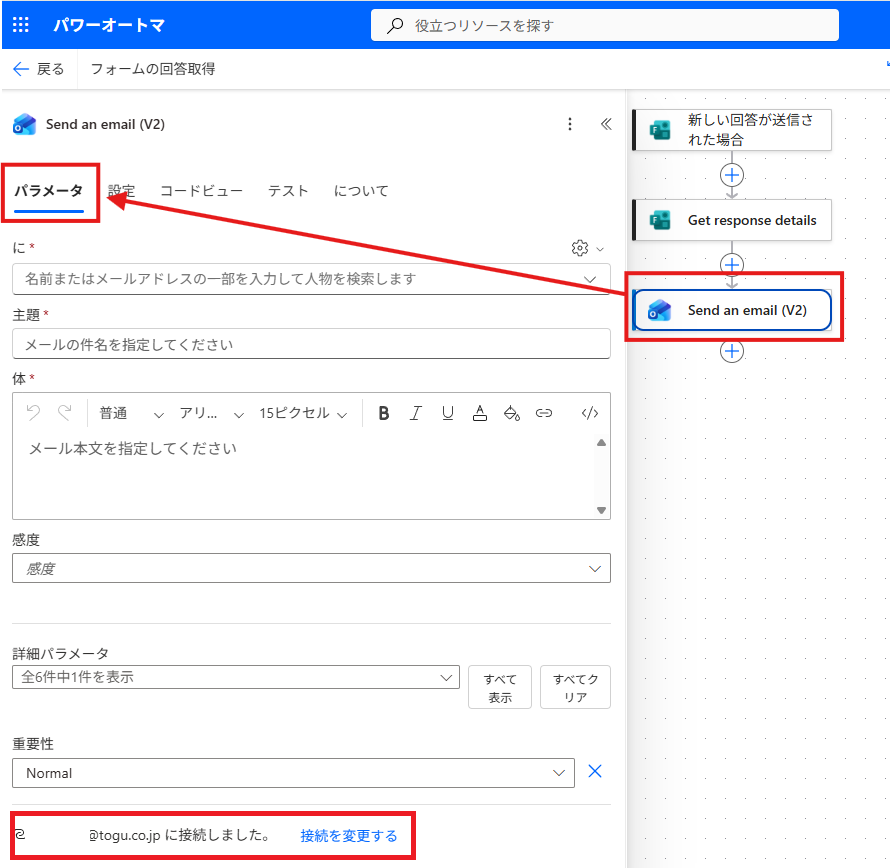The image size is (890, 868).
Task: Switch to the テスト tab
Action: point(288,191)
